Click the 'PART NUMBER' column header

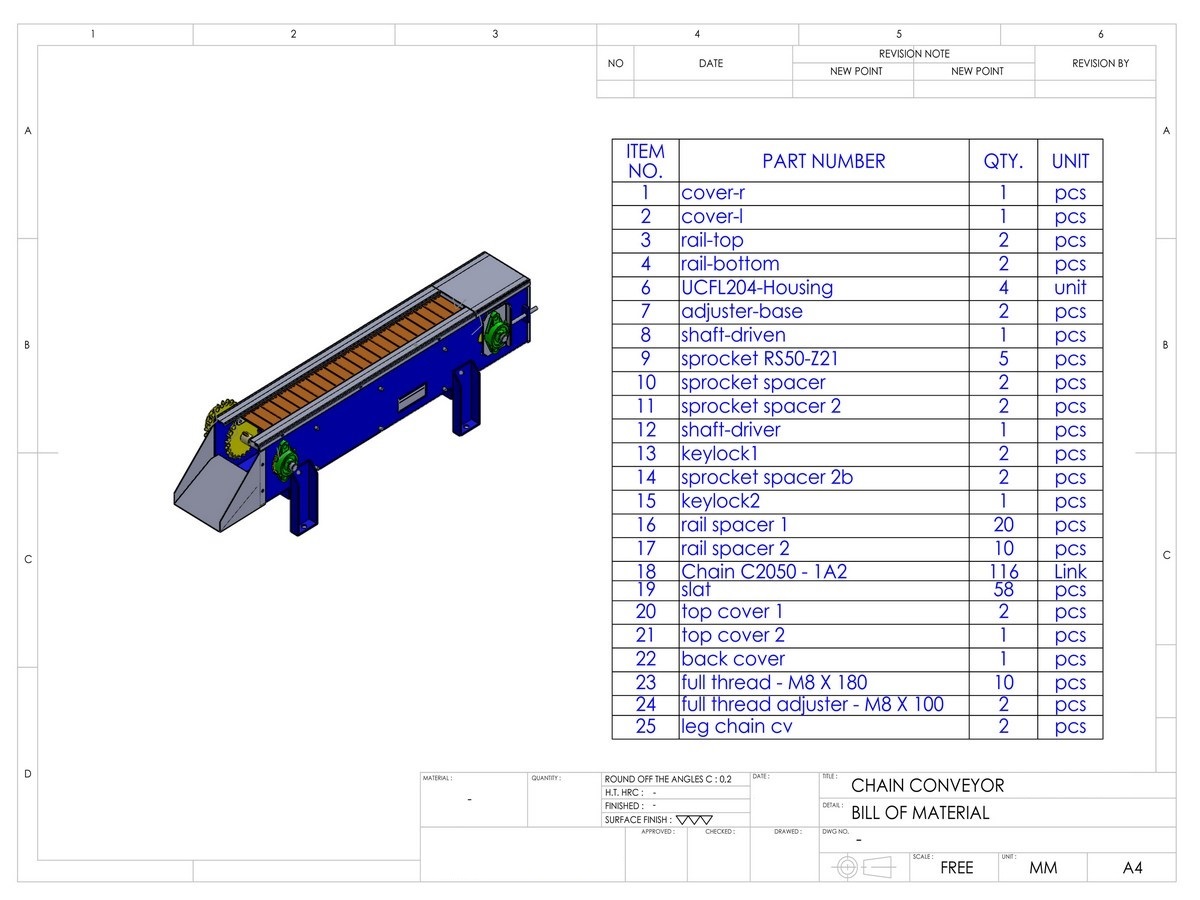824,161
